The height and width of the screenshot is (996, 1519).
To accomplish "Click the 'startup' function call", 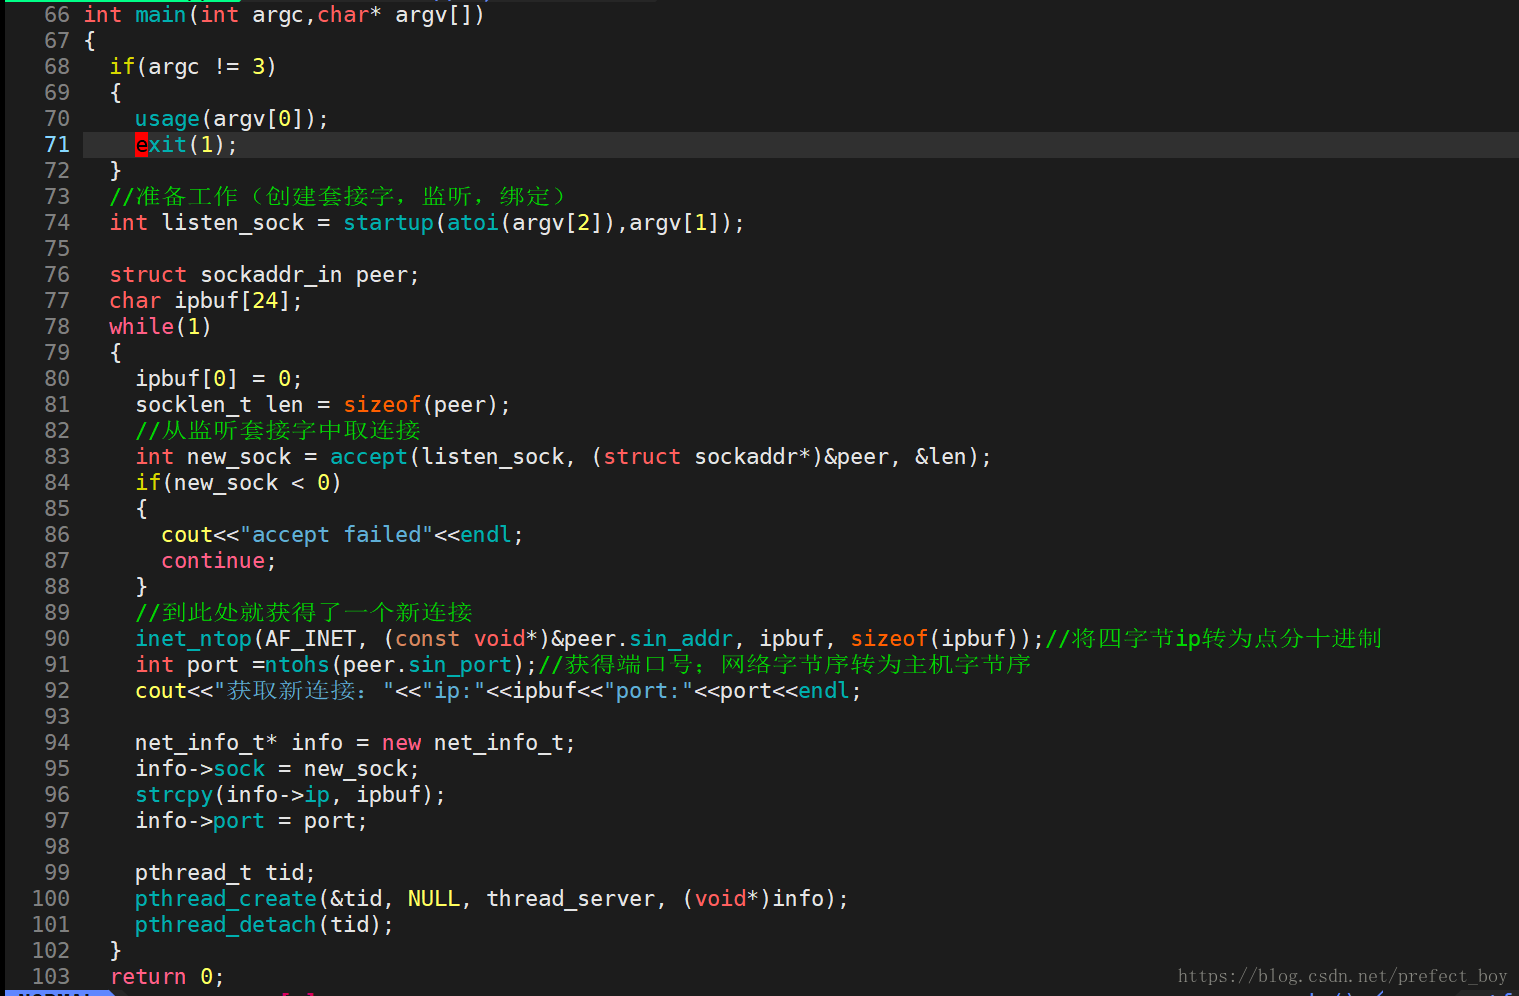I will 389,223.
